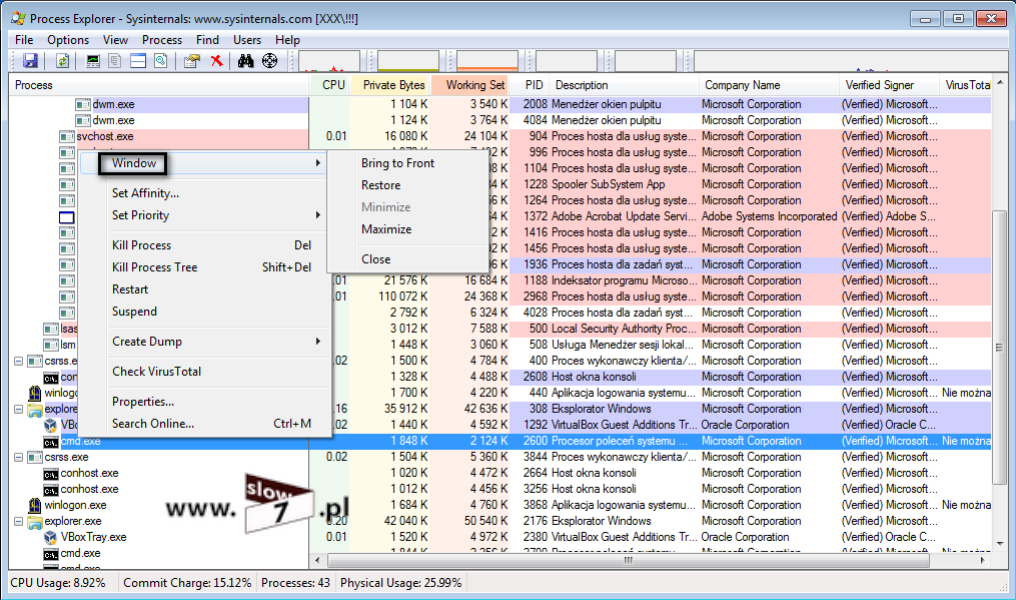The height and width of the screenshot is (600, 1016).
Task: Sort by the CPU column header
Action: pyautogui.click(x=330, y=85)
